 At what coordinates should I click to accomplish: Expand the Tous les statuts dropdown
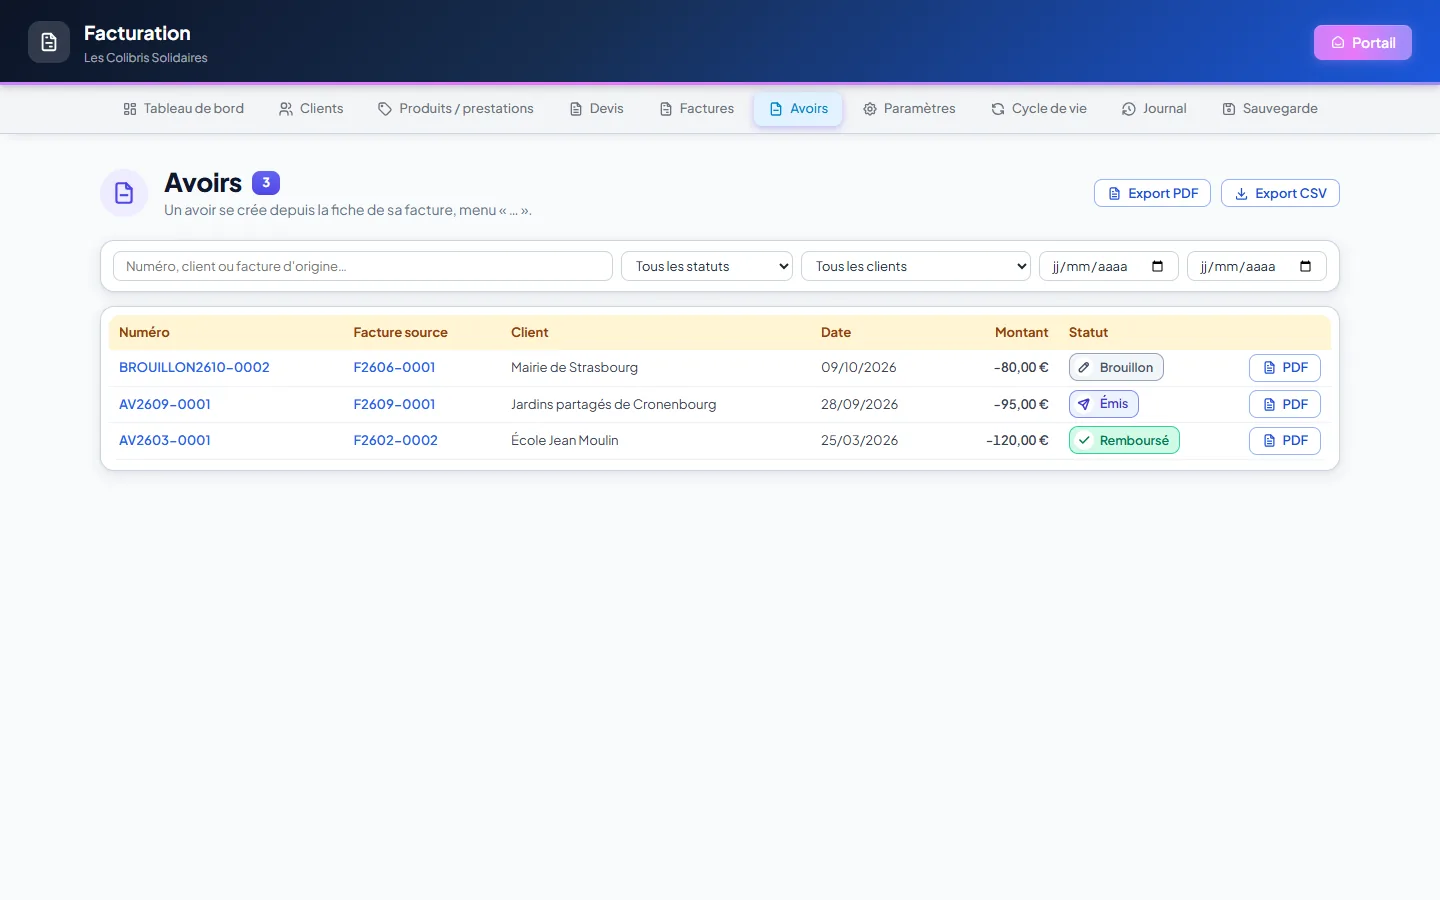(x=707, y=266)
